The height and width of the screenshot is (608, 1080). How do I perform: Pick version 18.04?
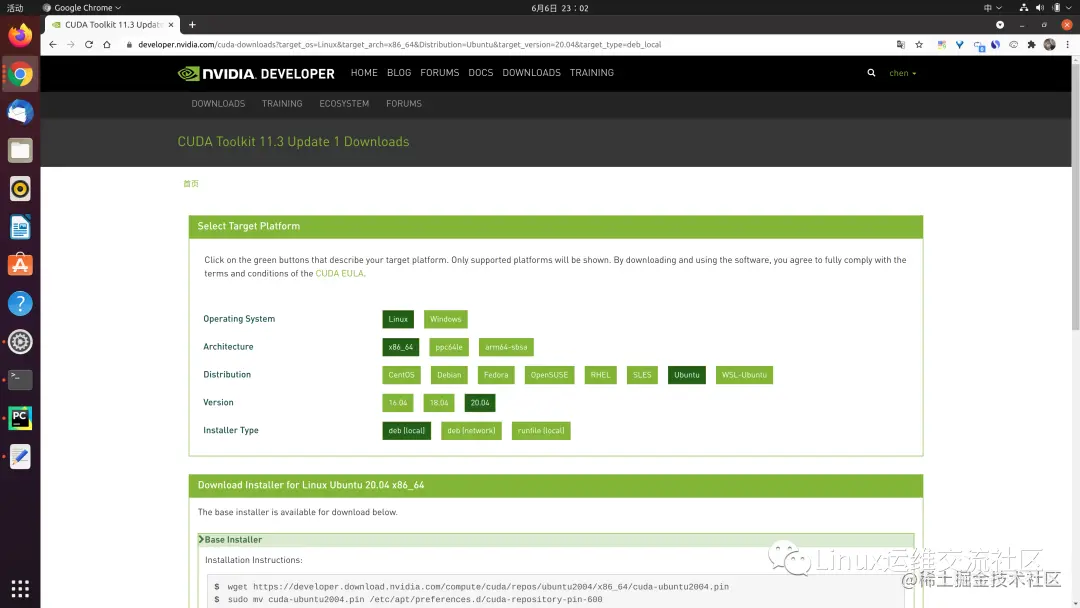coord(439,403)
